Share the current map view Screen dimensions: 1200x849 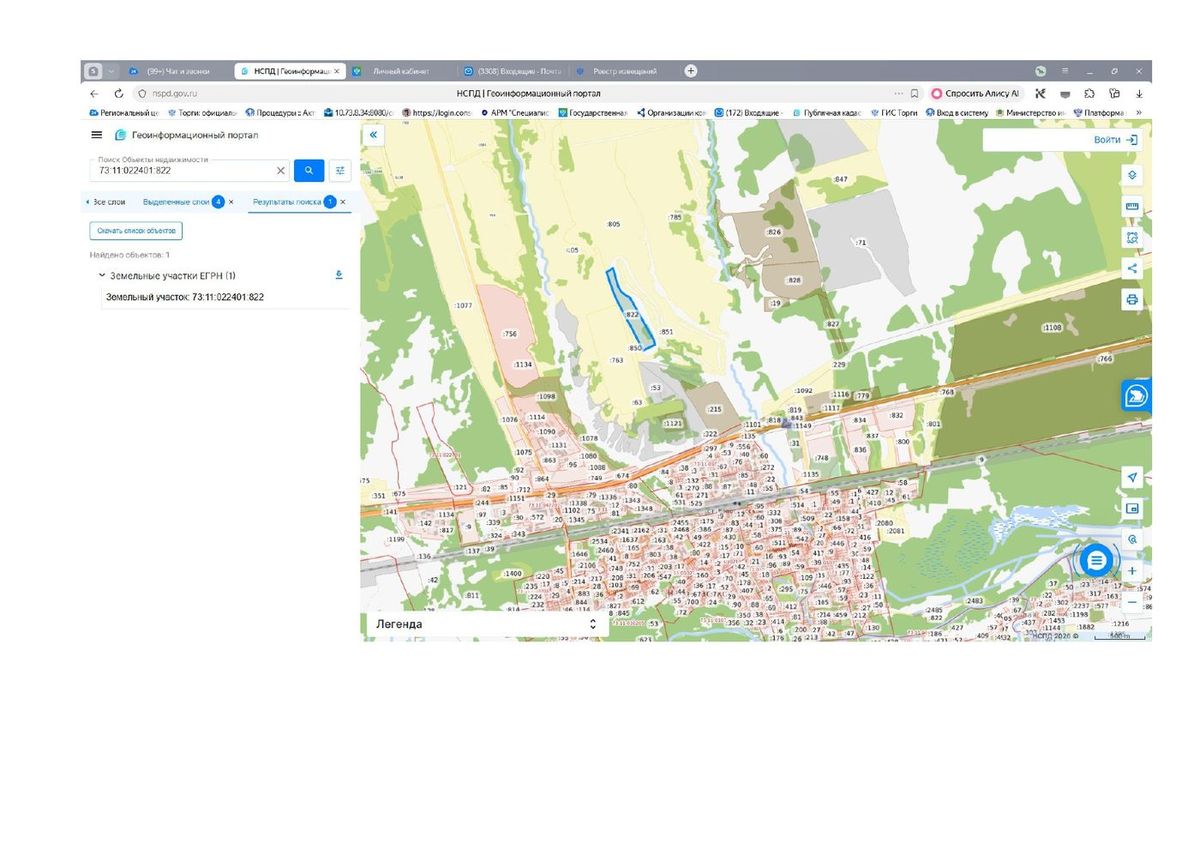[x=1132, y=268]
